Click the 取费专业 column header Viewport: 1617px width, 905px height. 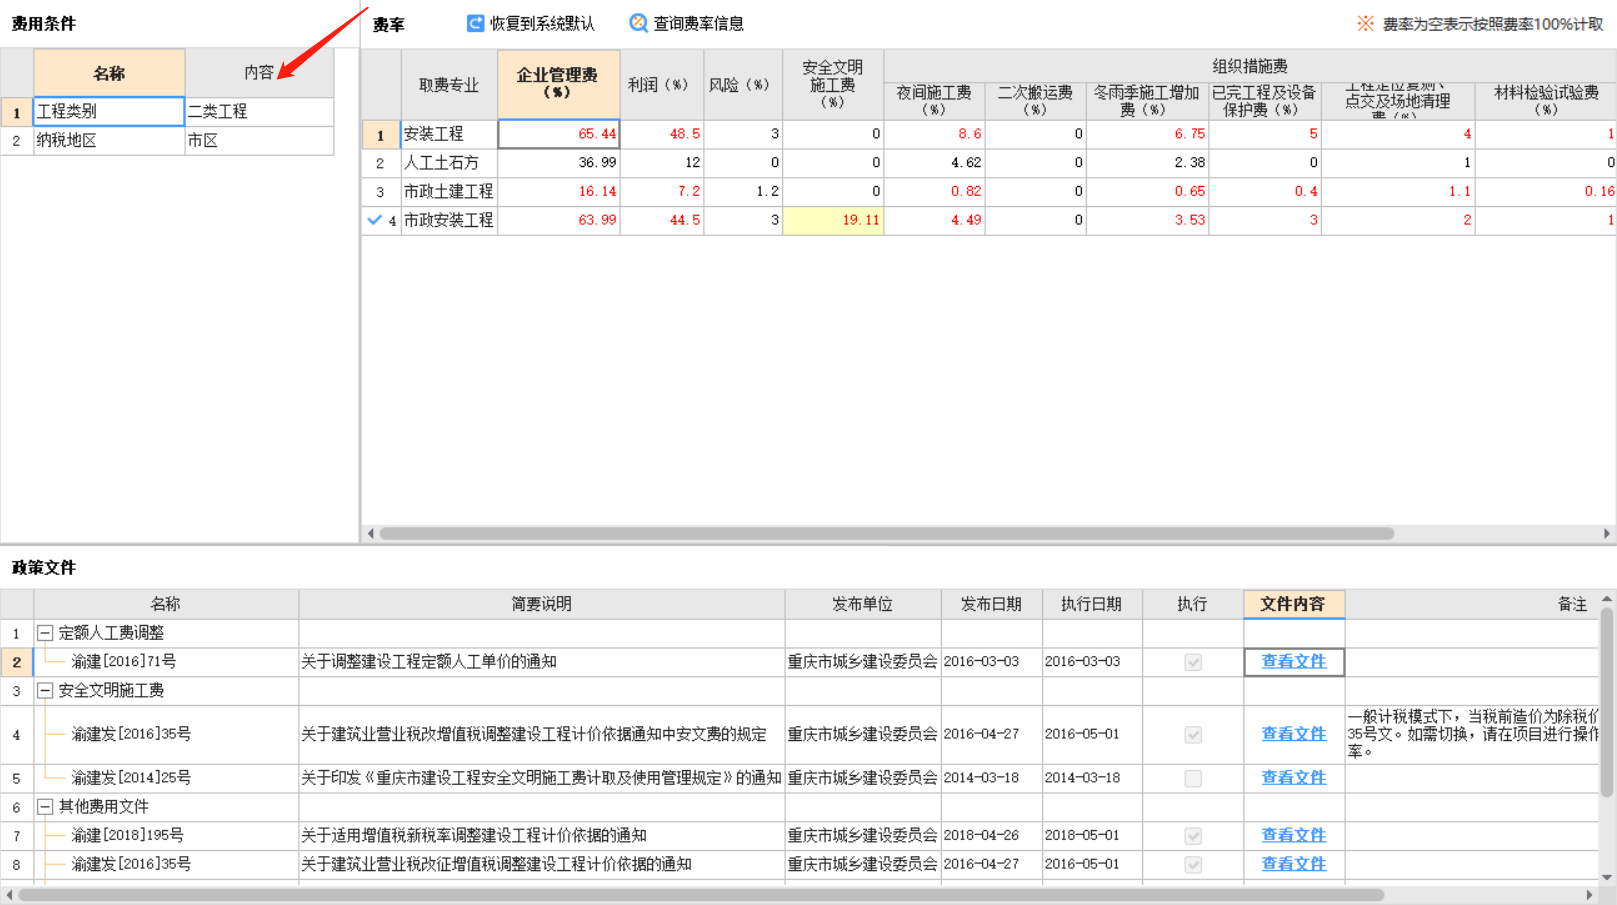(x=449, y=84)
